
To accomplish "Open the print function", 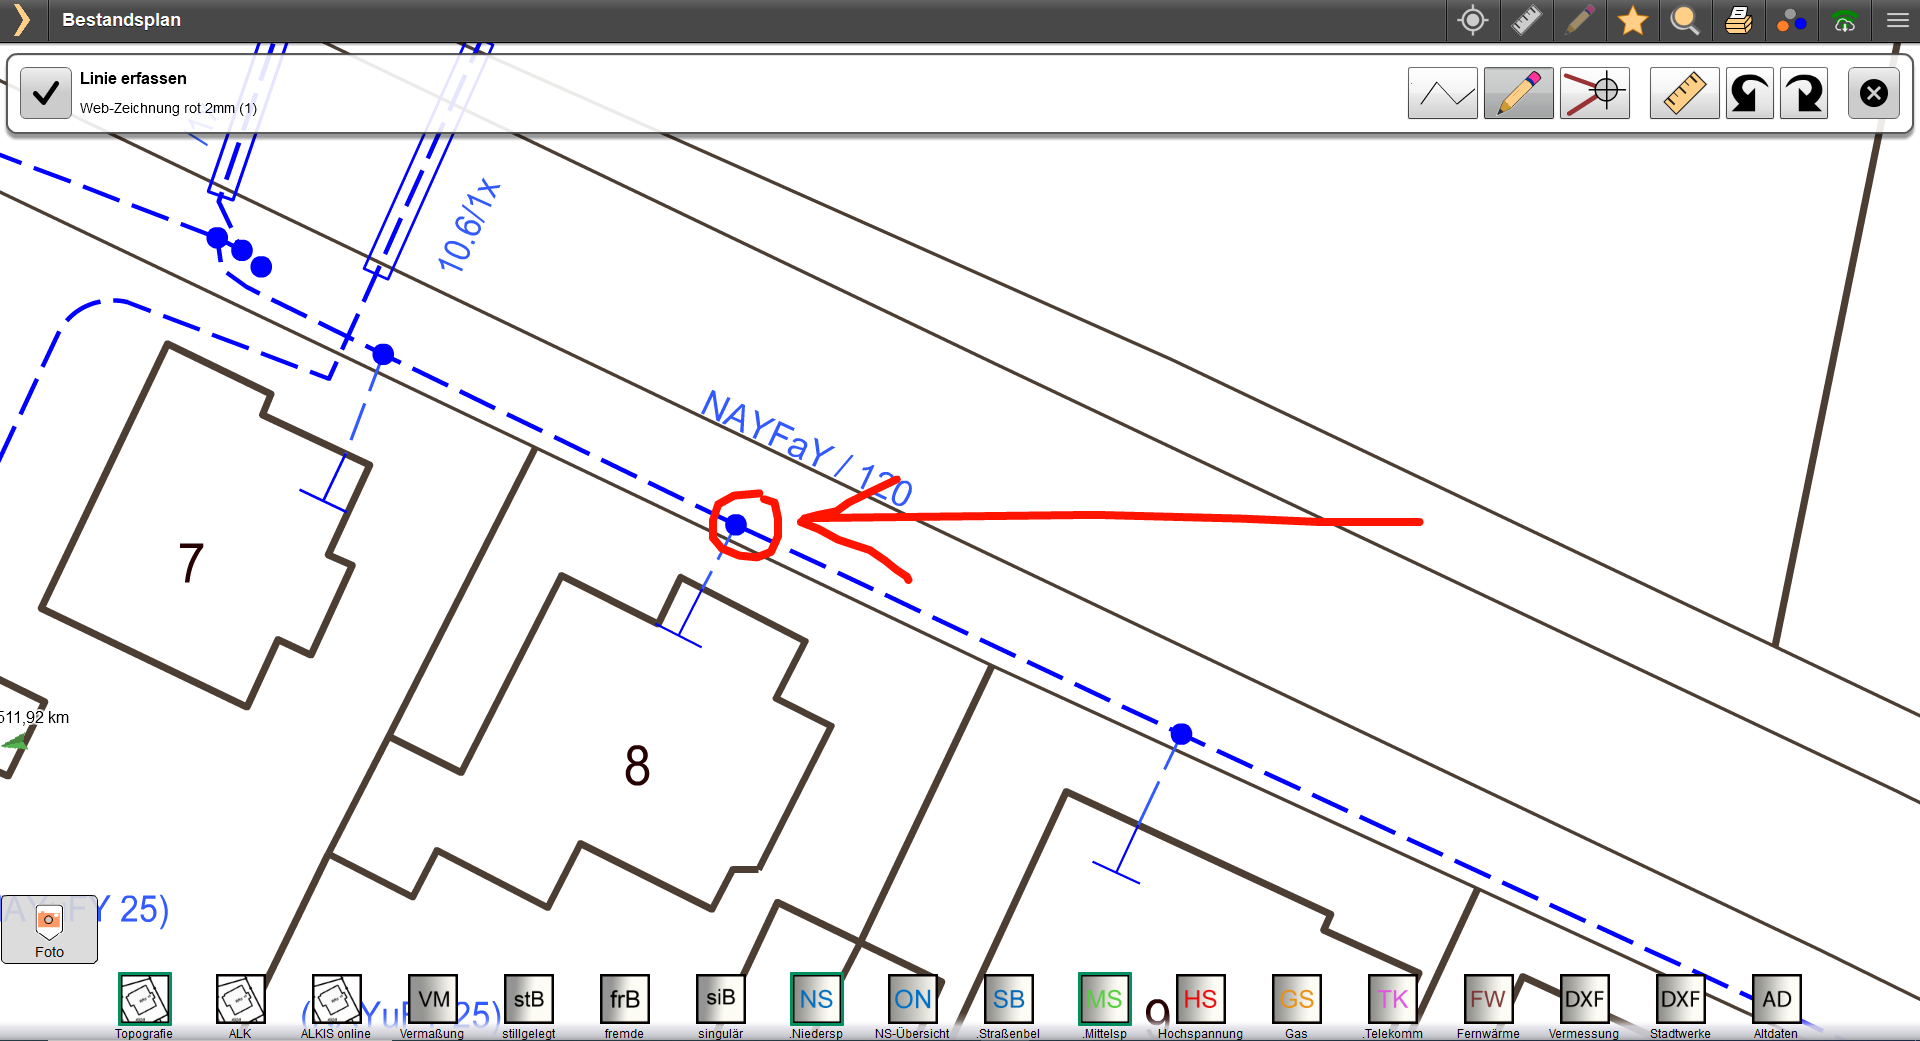I will click(x=1738, y=20).
